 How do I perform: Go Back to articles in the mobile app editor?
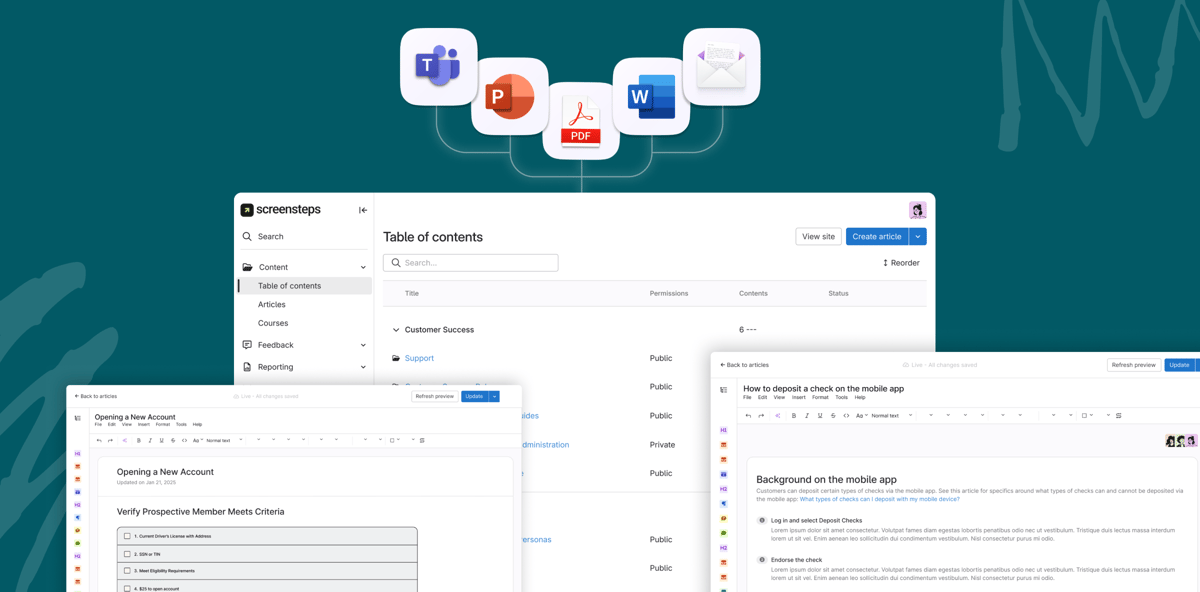[745, 365]
